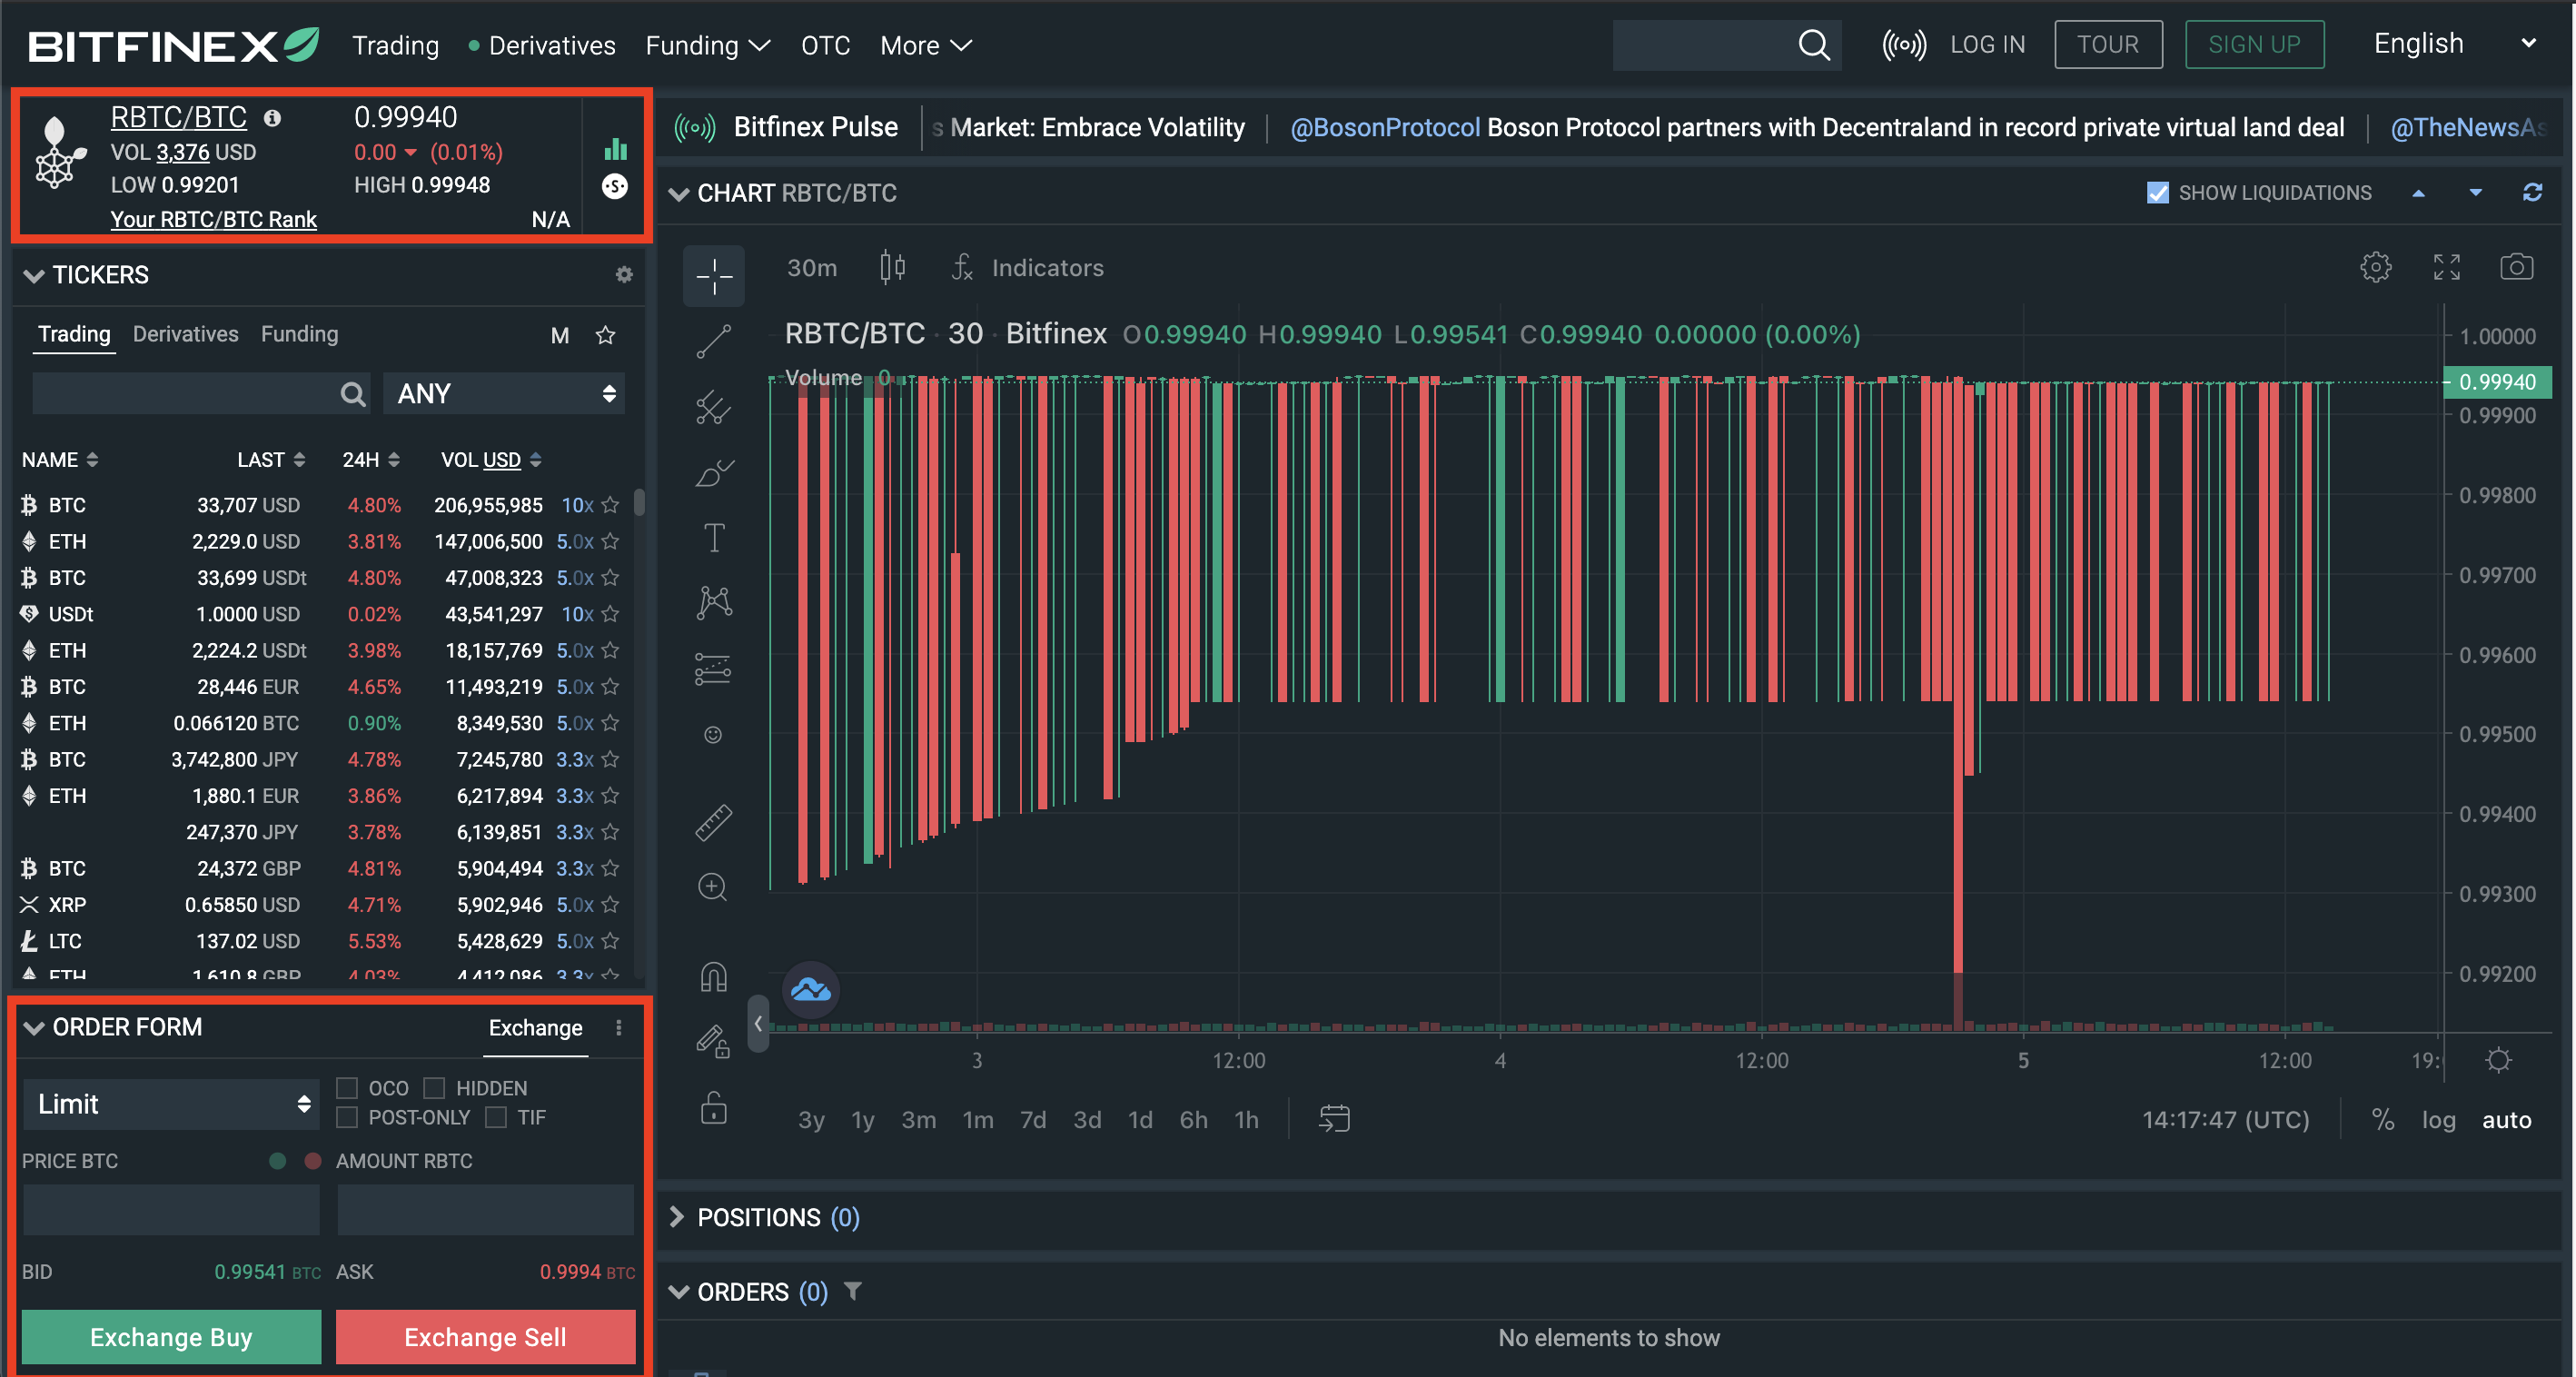Screen dimensions: 2576x1377
Task: Select the brush drawing tool
Action: point(714,472)
